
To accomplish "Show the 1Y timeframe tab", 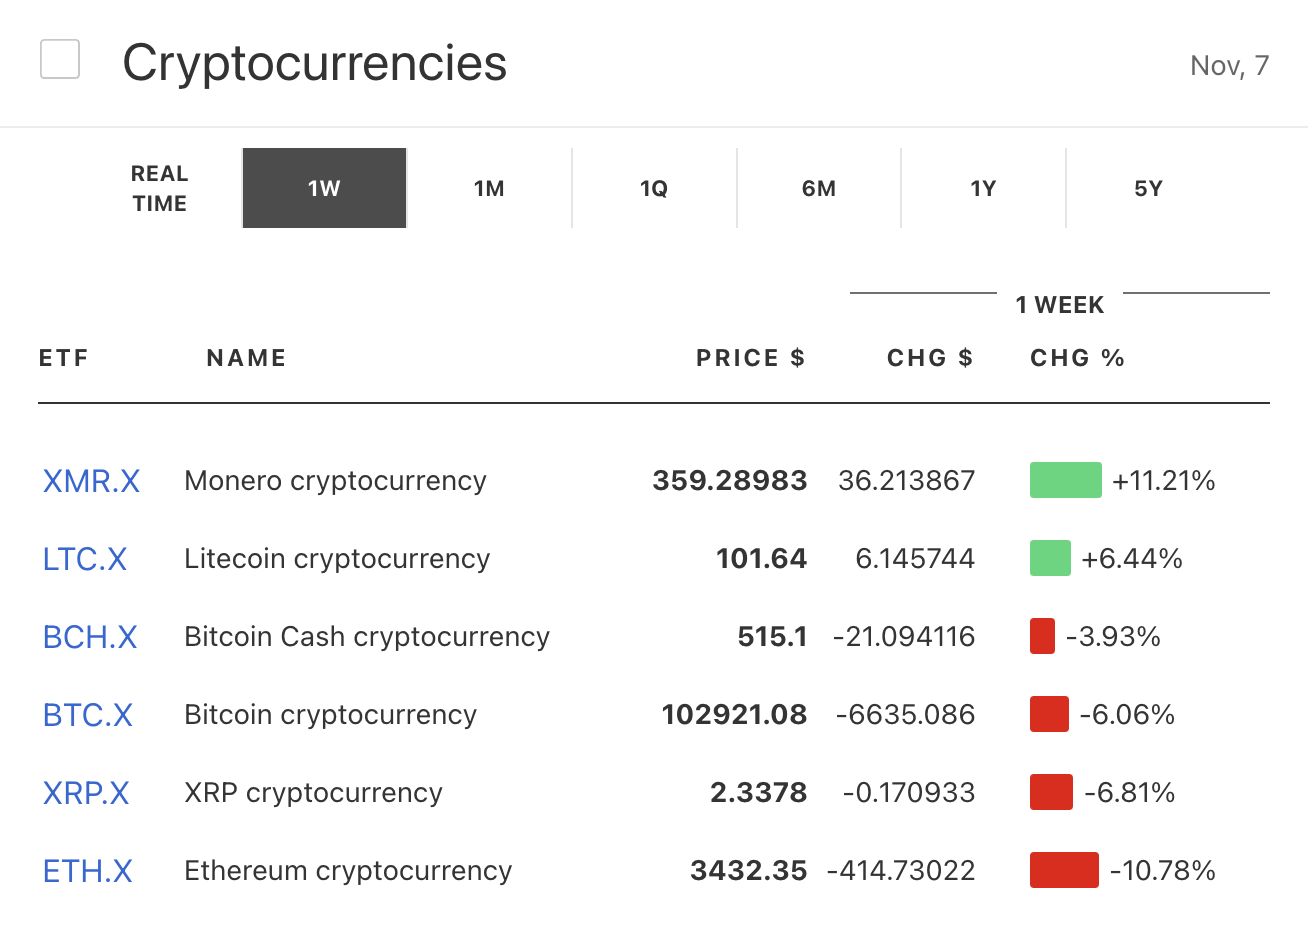I will (983, 189).
